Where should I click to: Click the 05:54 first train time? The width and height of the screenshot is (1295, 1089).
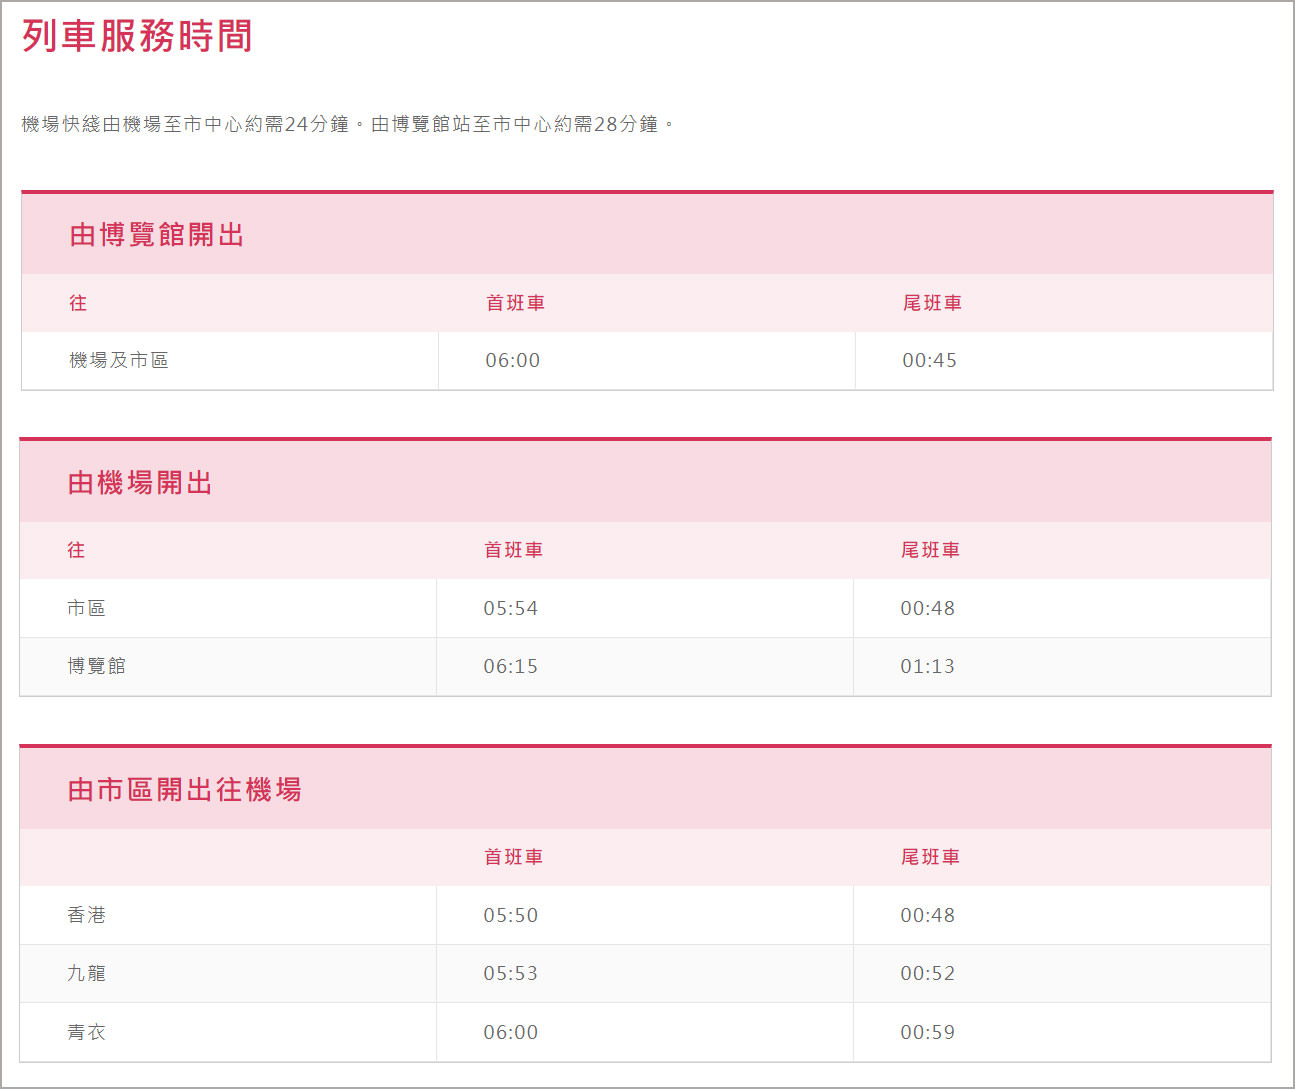tap(510, 608)
